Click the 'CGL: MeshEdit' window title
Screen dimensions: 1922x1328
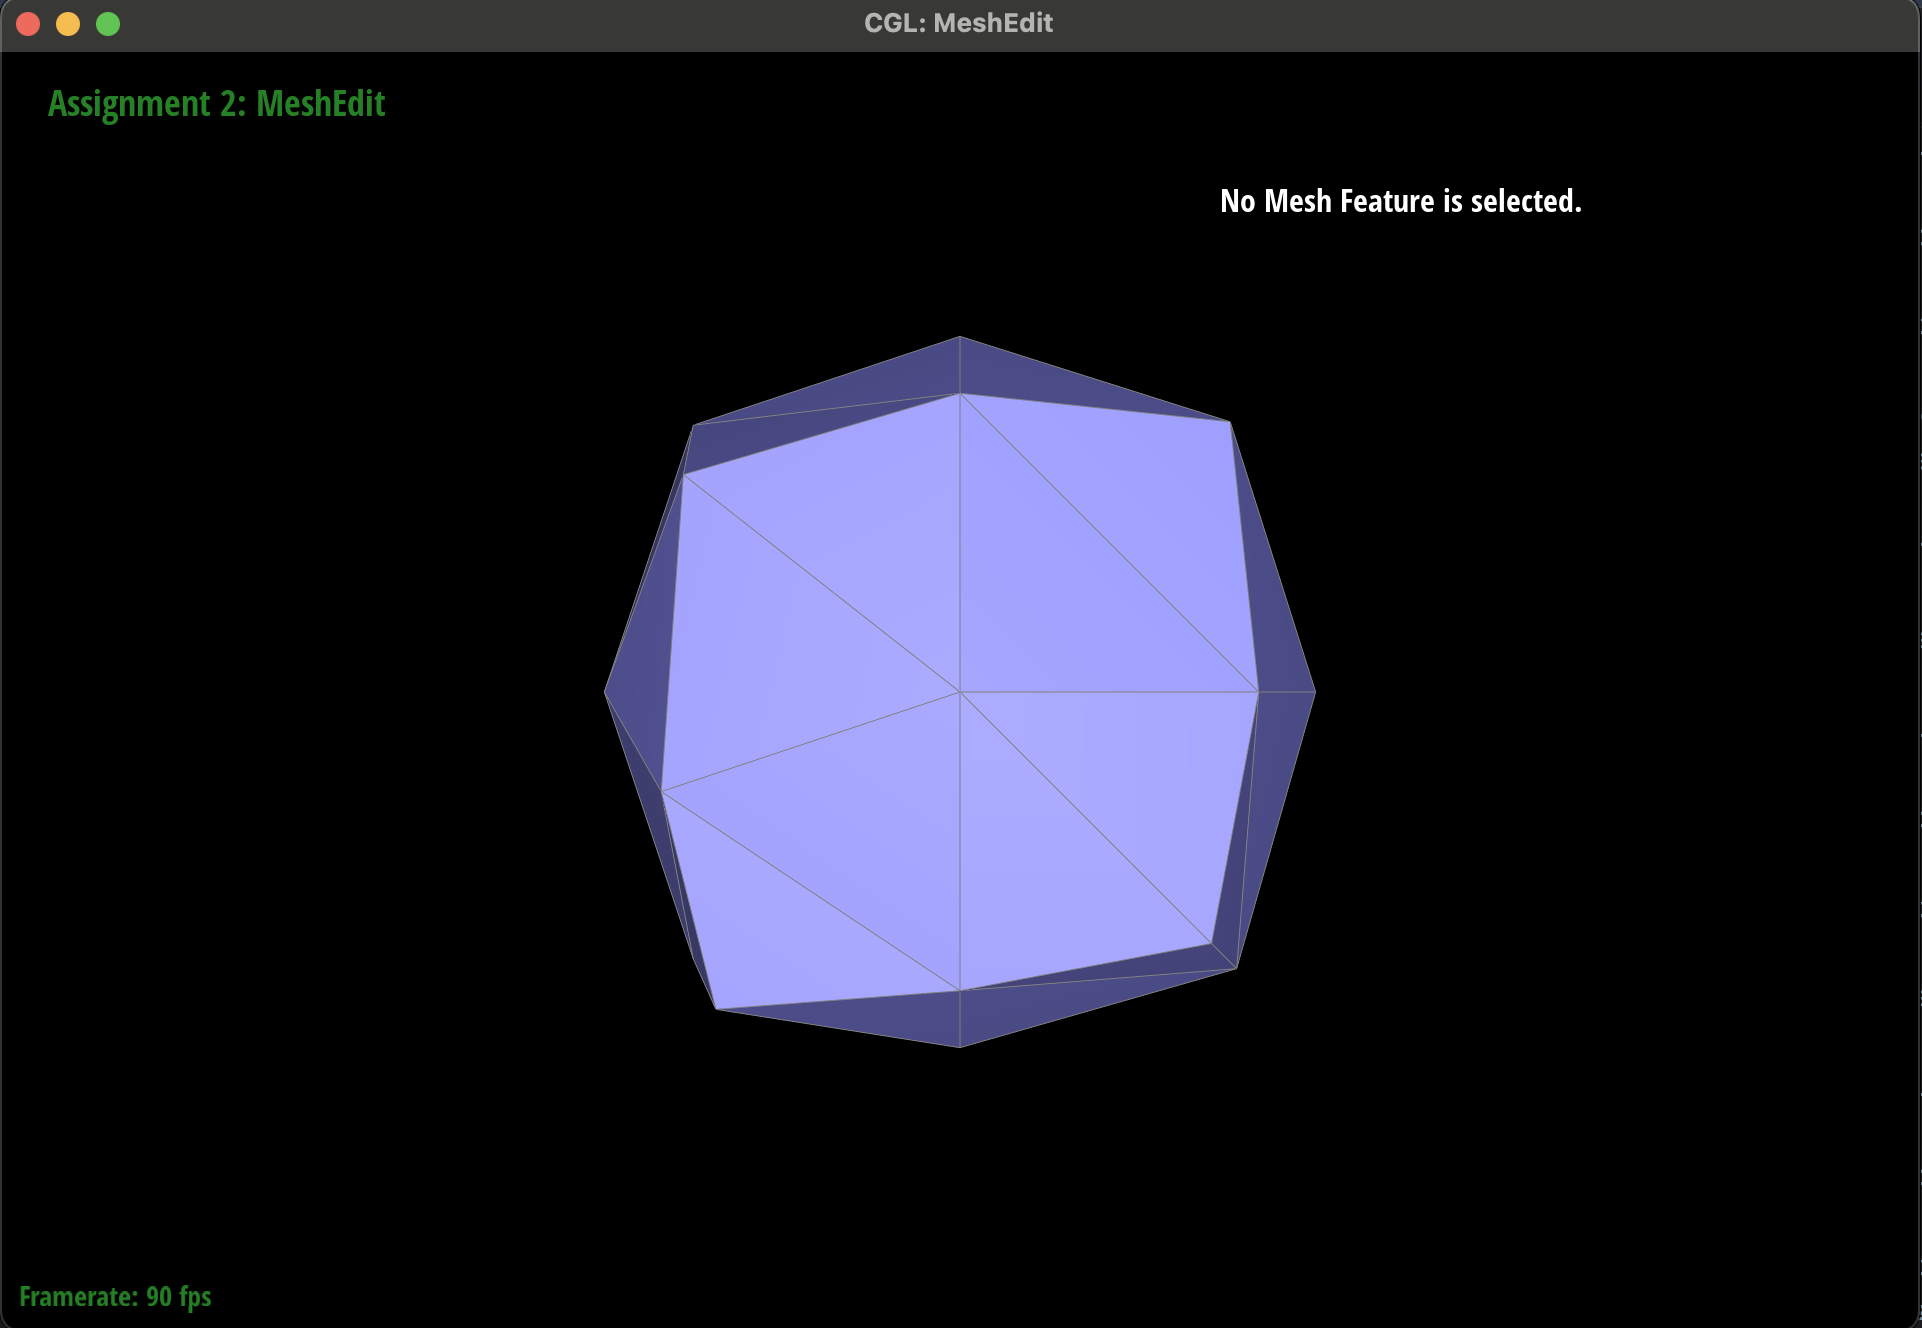coord(958,23)
